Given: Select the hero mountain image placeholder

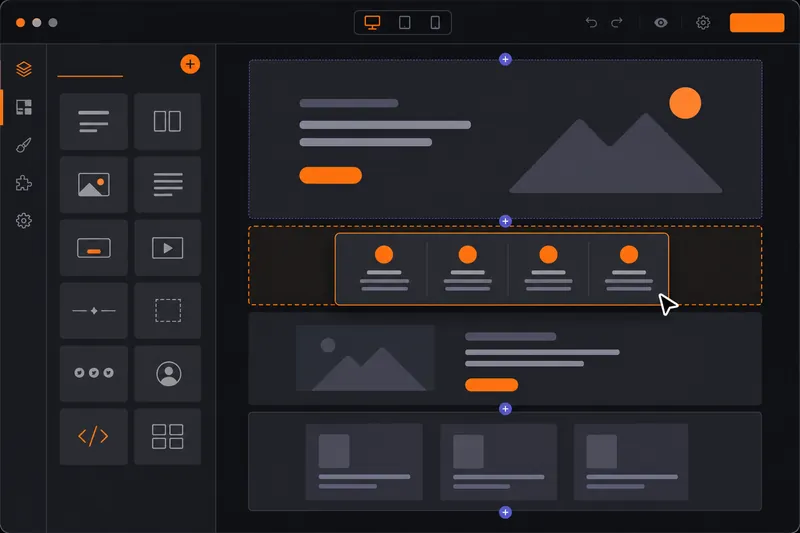Looking at the screenshot, I should pos(615,153).
